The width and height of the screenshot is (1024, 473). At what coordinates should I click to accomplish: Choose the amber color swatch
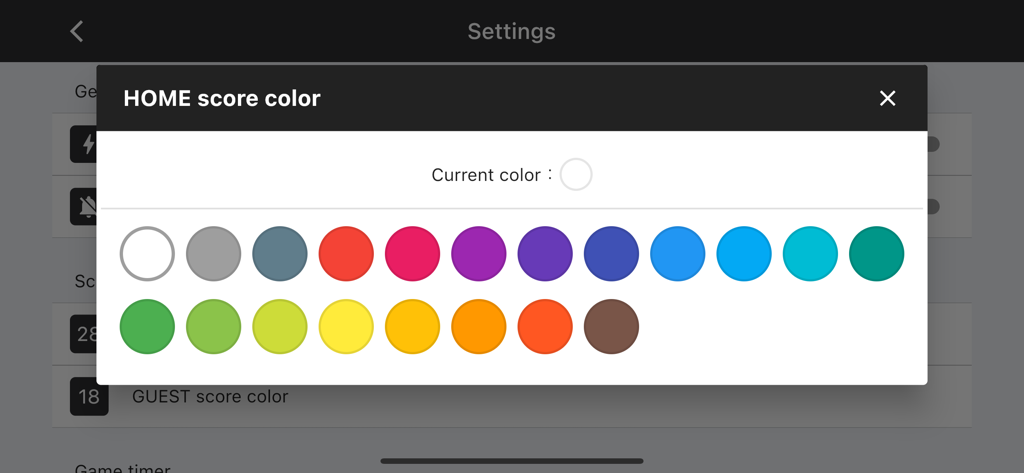412,326
